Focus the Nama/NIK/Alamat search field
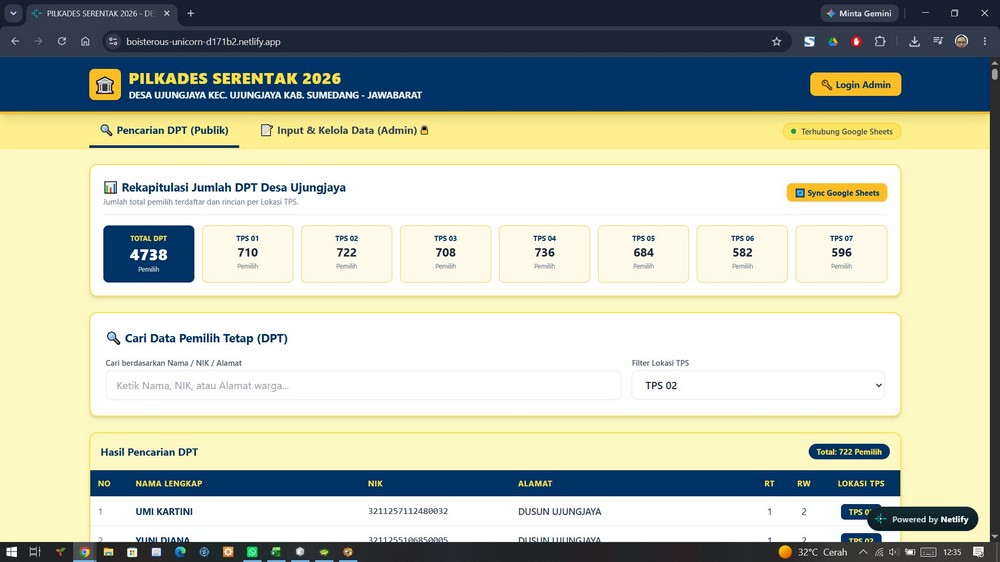1000x562 pixels. coord(363,385)
